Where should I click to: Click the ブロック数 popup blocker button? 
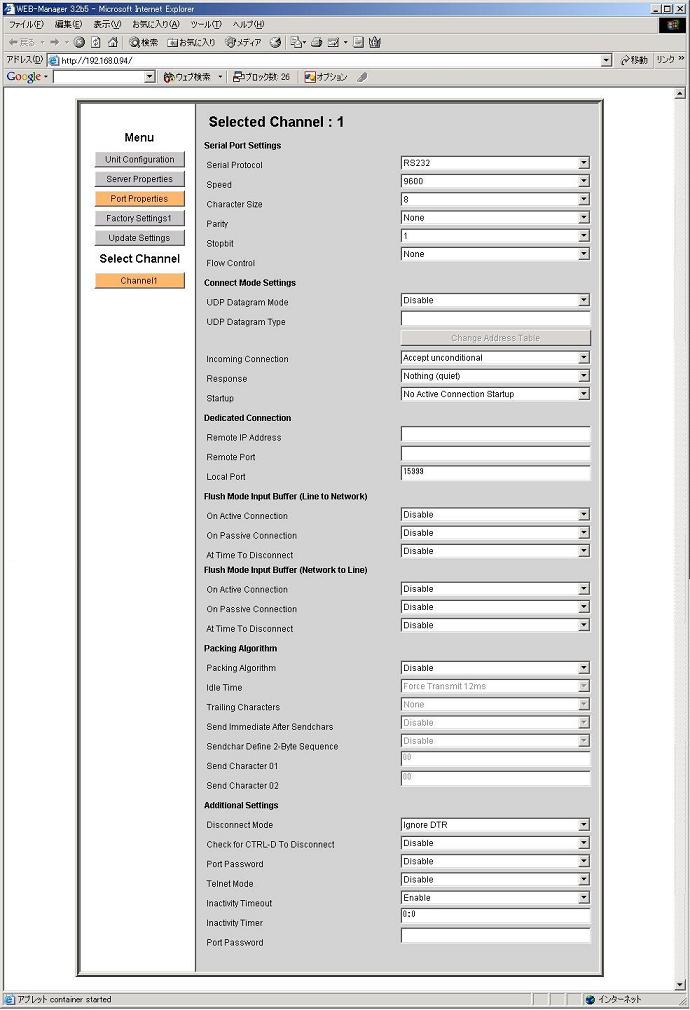(262, 77)
